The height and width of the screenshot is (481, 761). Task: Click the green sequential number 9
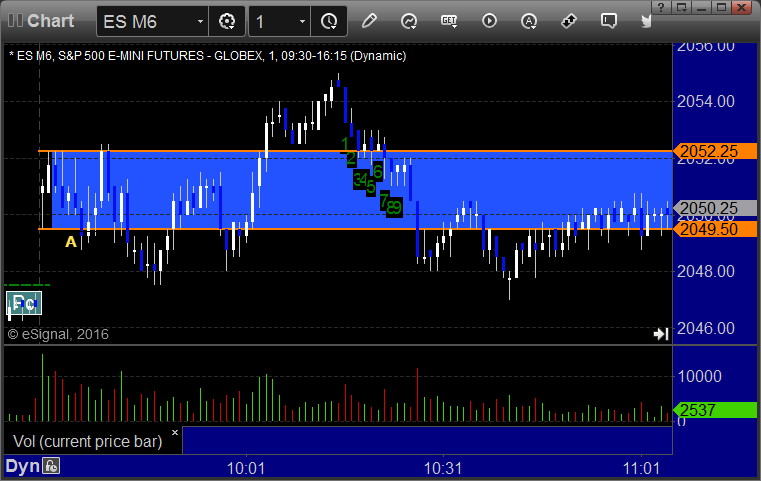[398, 208]
